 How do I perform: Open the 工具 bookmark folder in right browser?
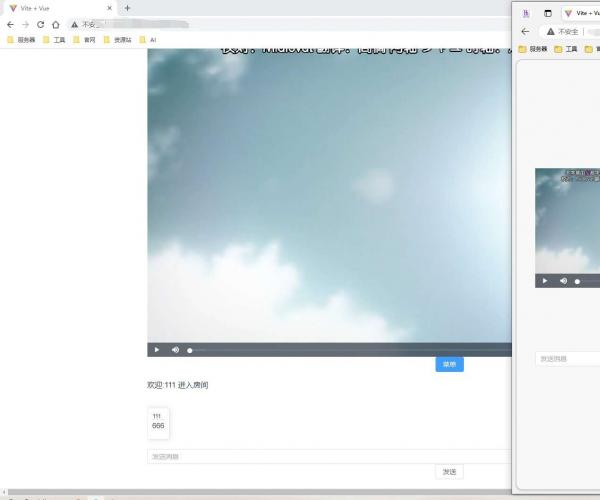pos(566,49)
